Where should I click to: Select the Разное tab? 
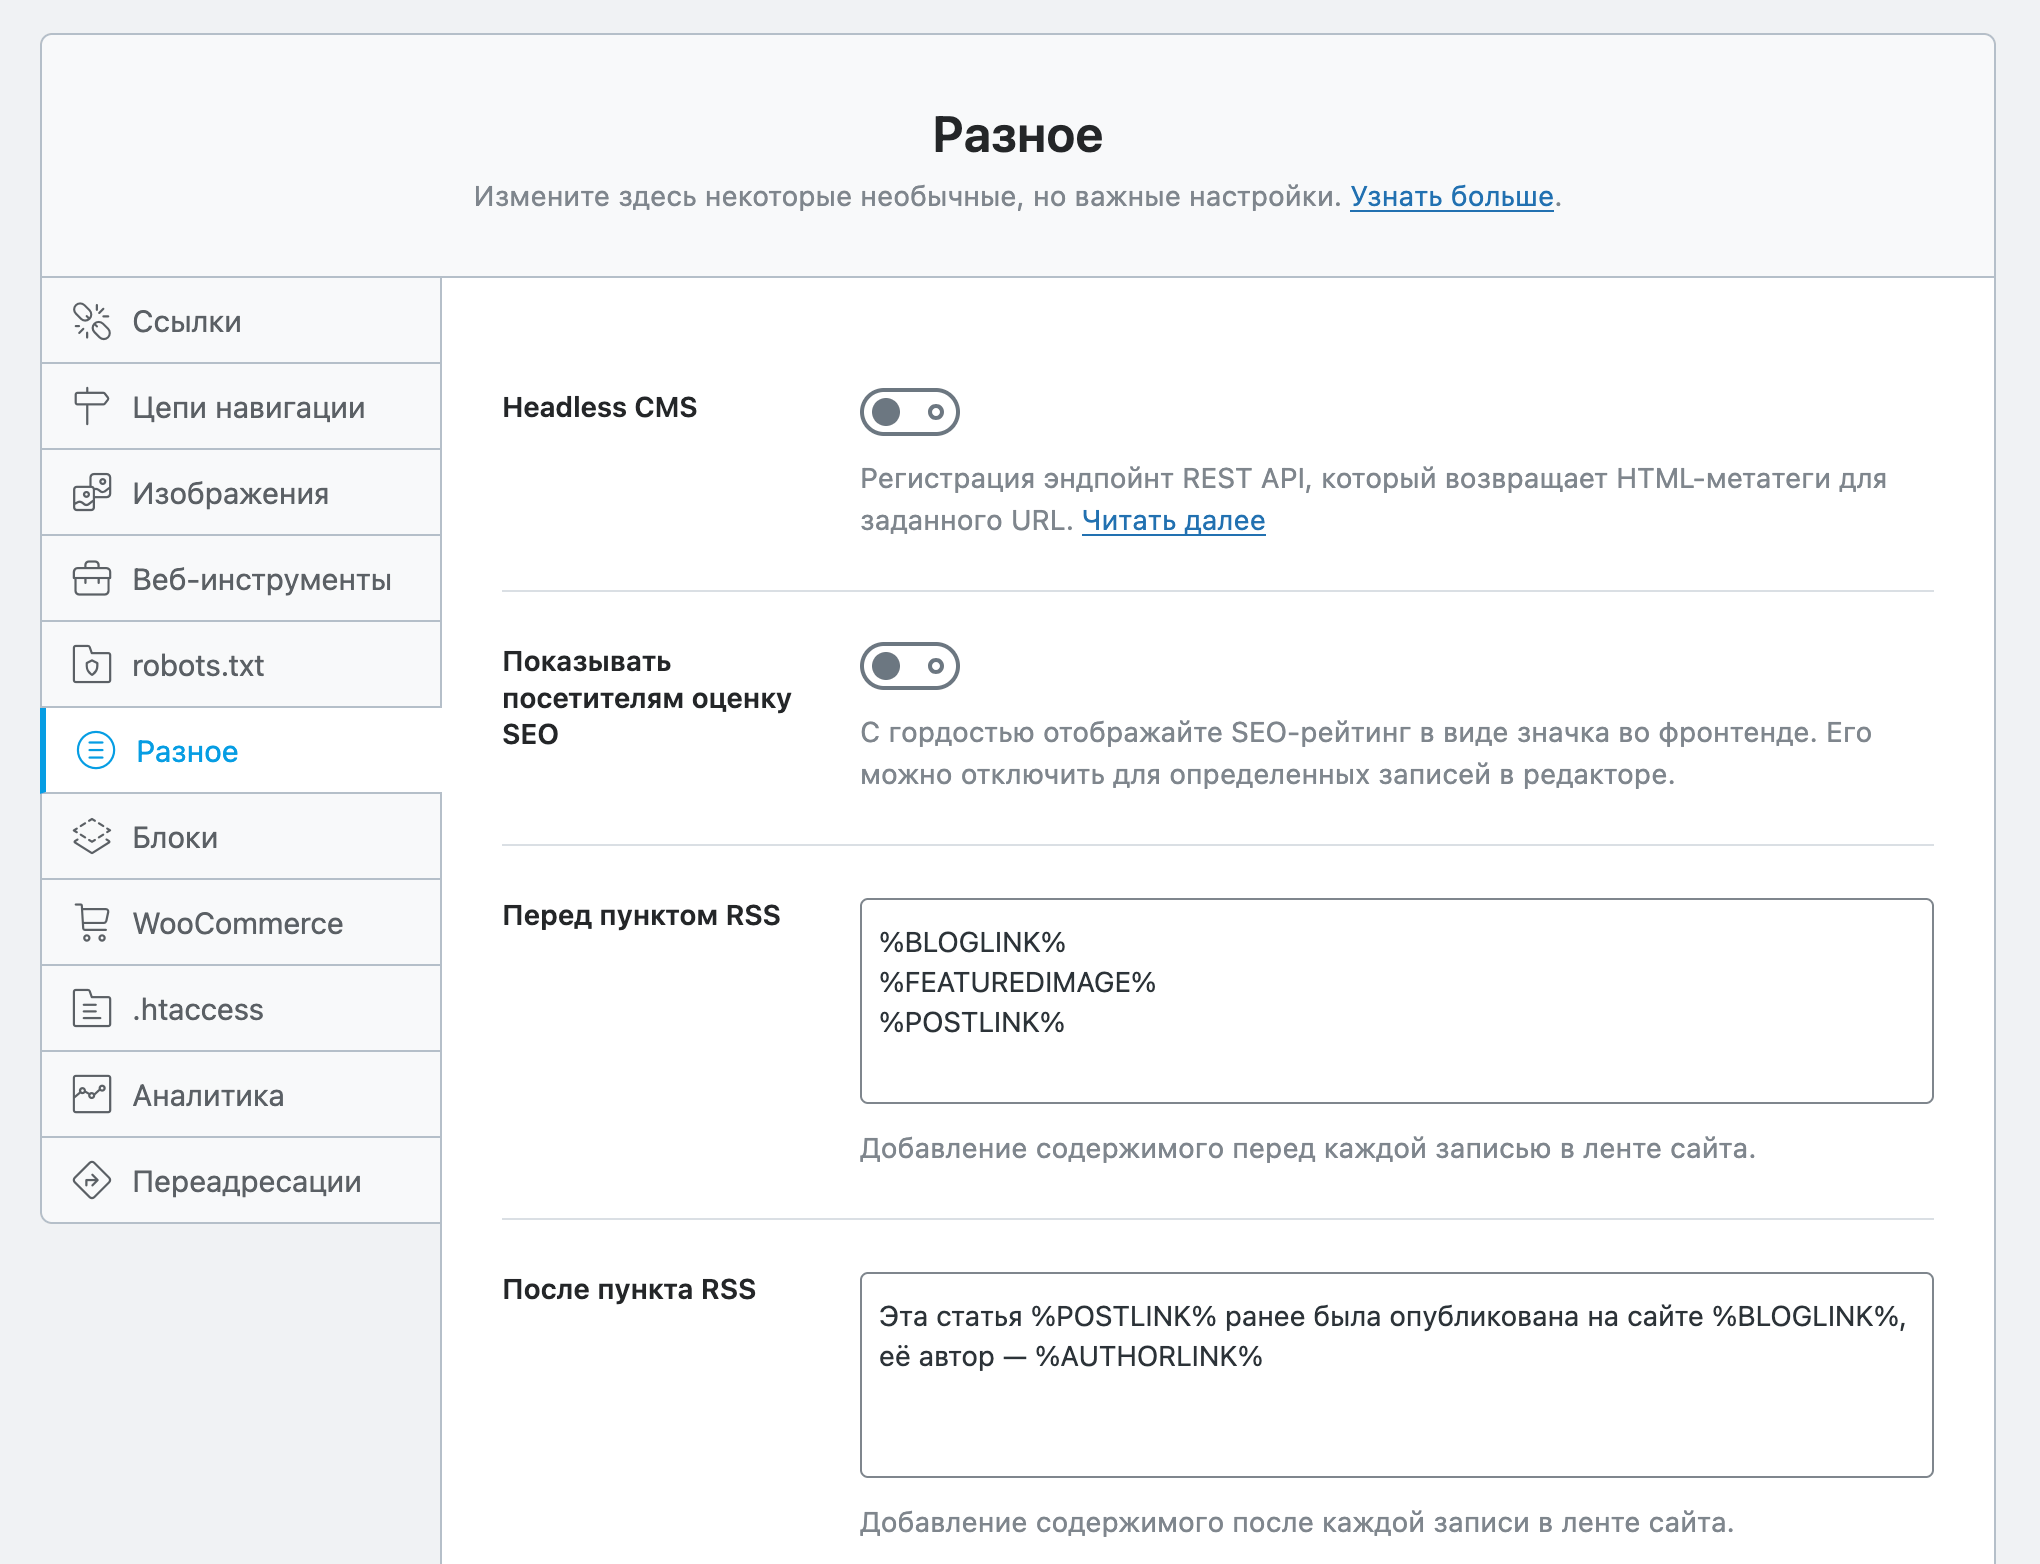pos(241,751)
